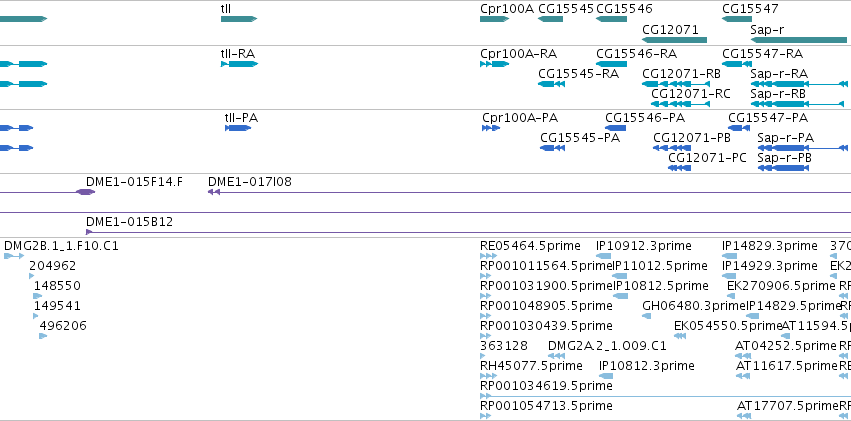The width and height of the screenshot is (851, 421).
Task: Click the Sap-r gene glyph
Action: click(x=799, y=40)
